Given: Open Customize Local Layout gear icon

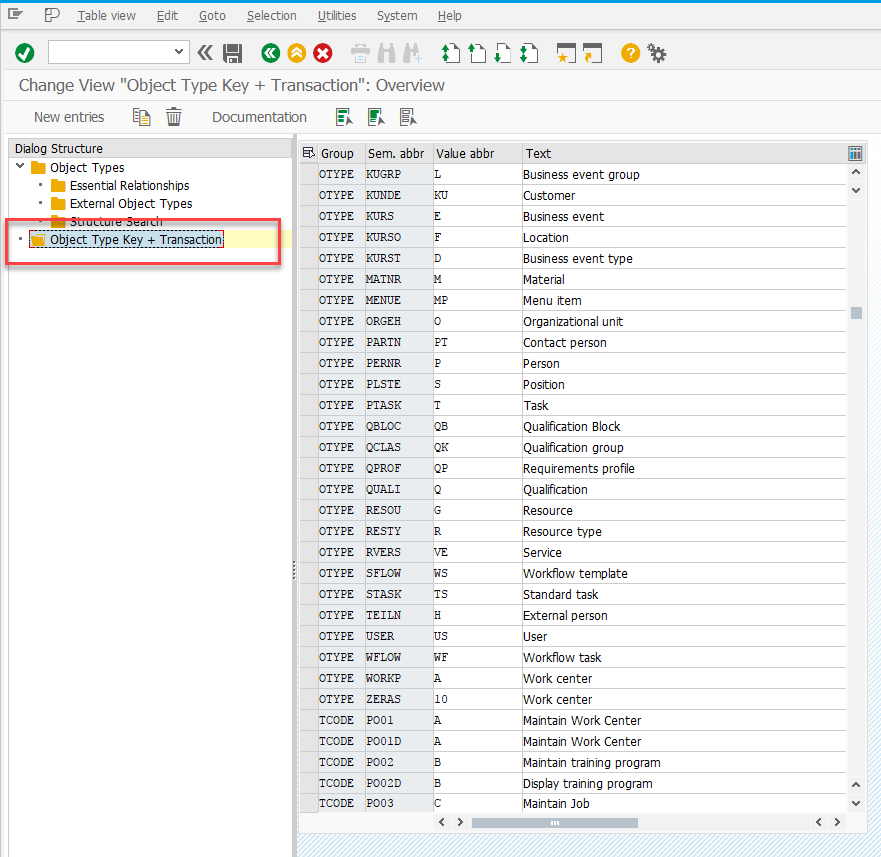Looking at the screenshot, I should pyautogui.click(x=657, y=53).
